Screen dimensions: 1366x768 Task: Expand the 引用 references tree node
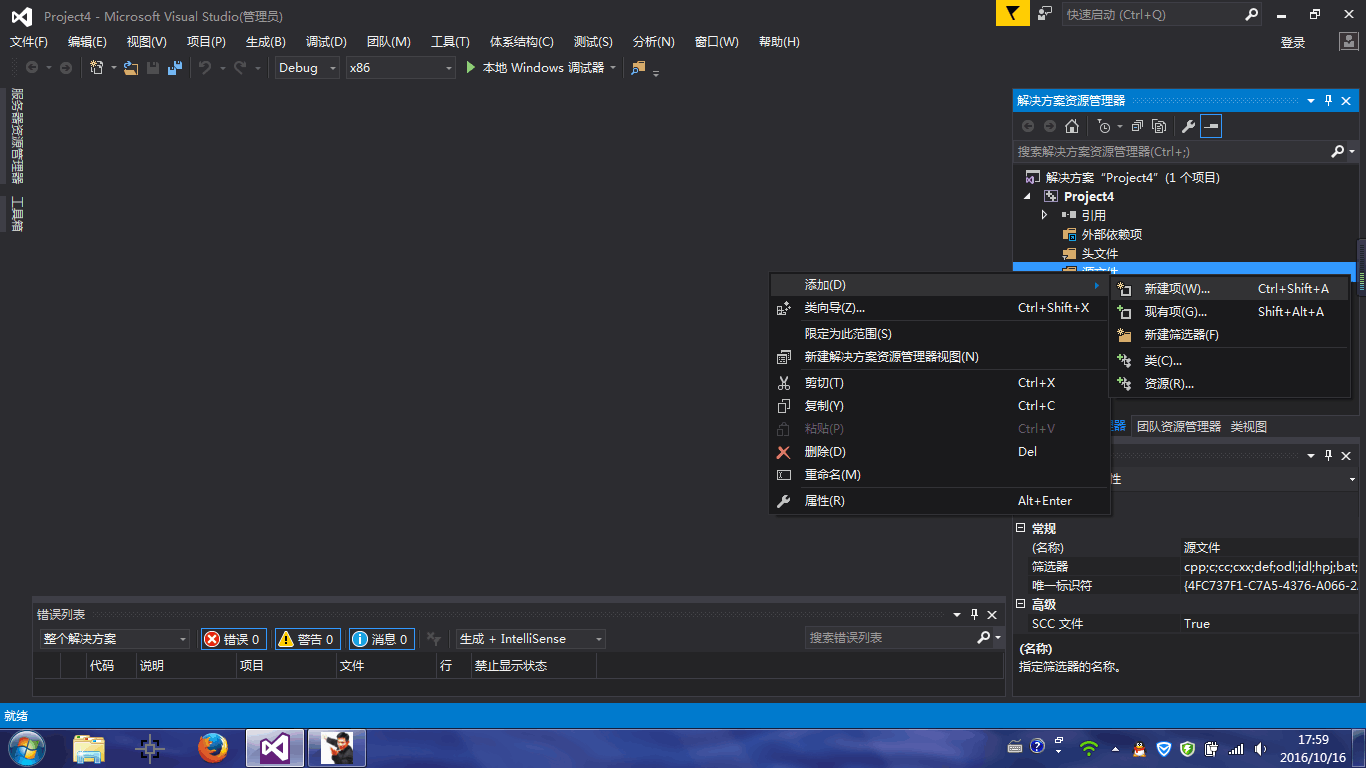click(1045, 215)
